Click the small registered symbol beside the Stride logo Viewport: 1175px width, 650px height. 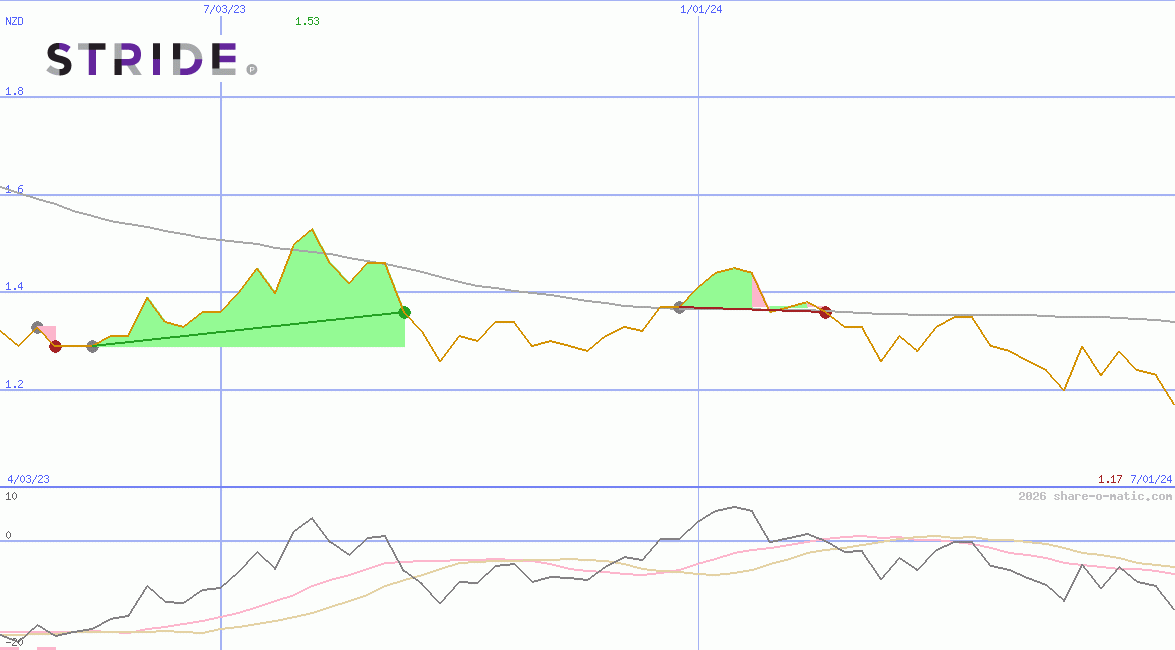251,69
